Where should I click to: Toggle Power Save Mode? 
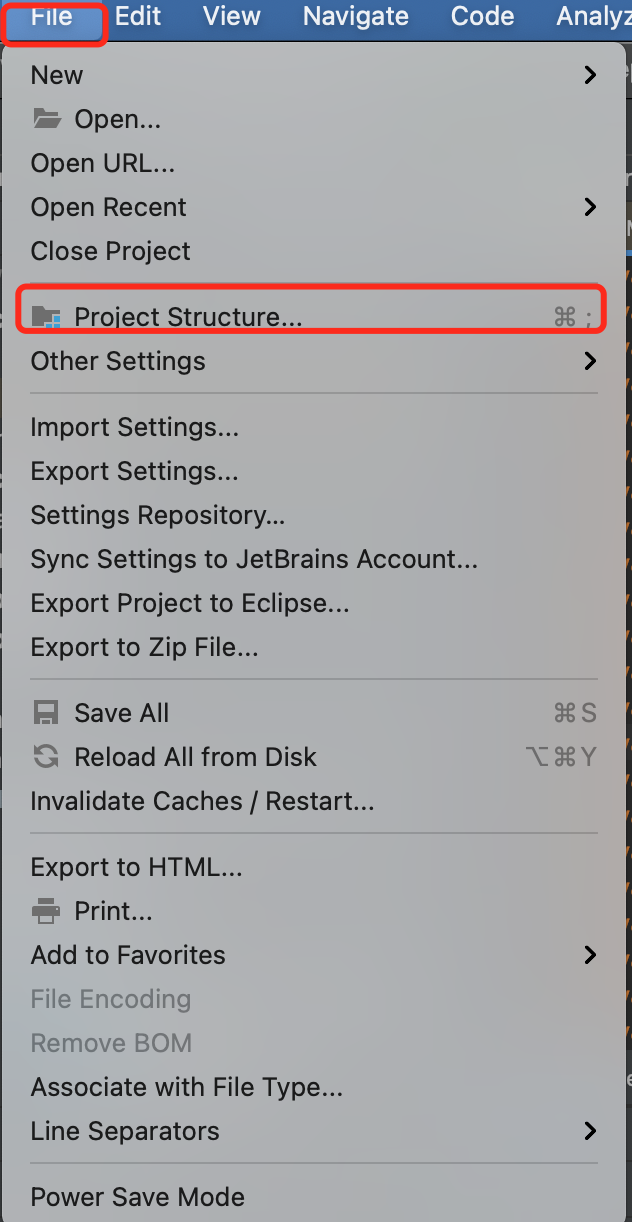coord(138,1197)
